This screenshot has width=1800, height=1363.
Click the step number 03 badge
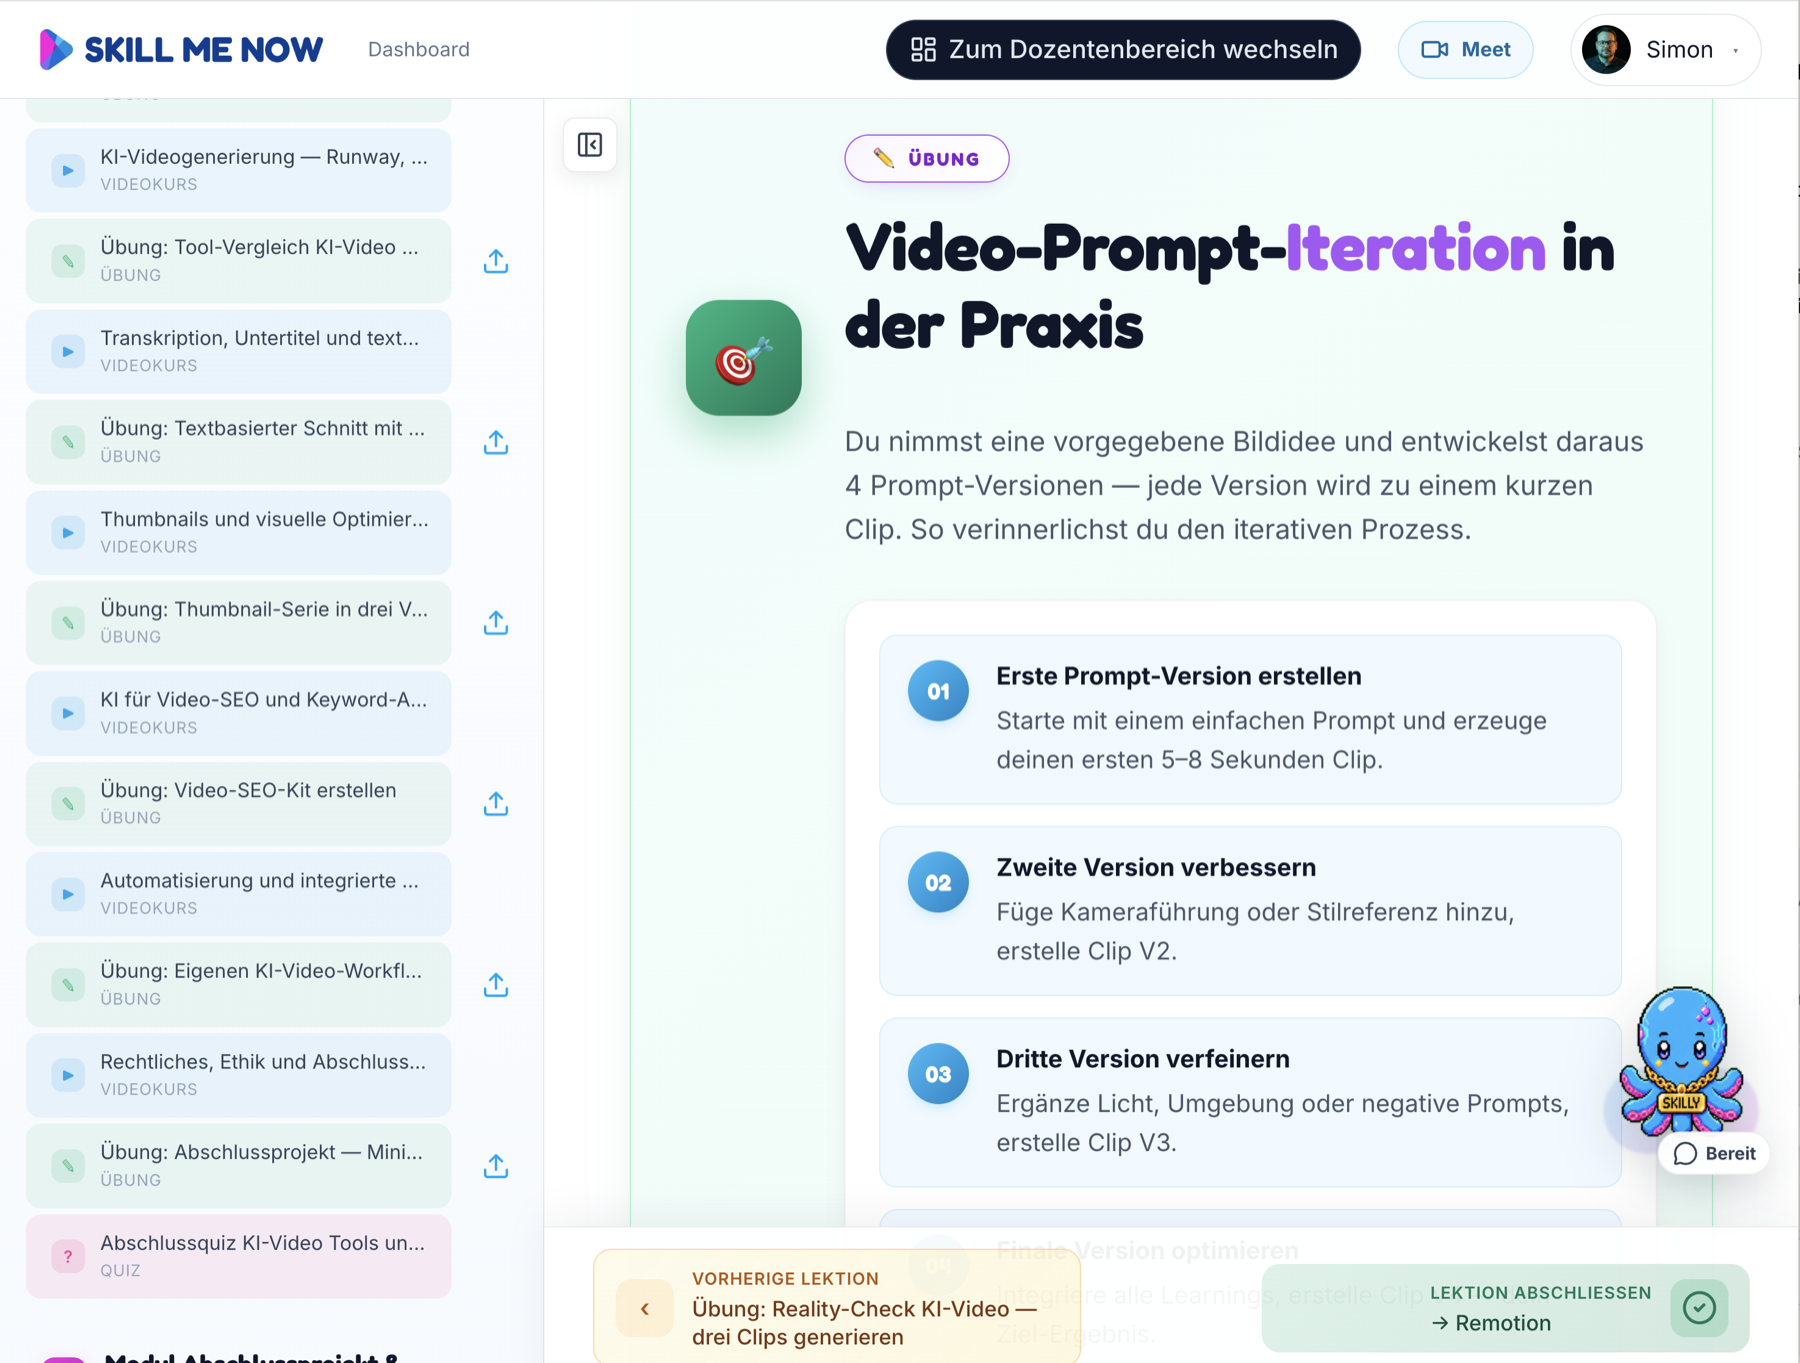click(938, 1074)
